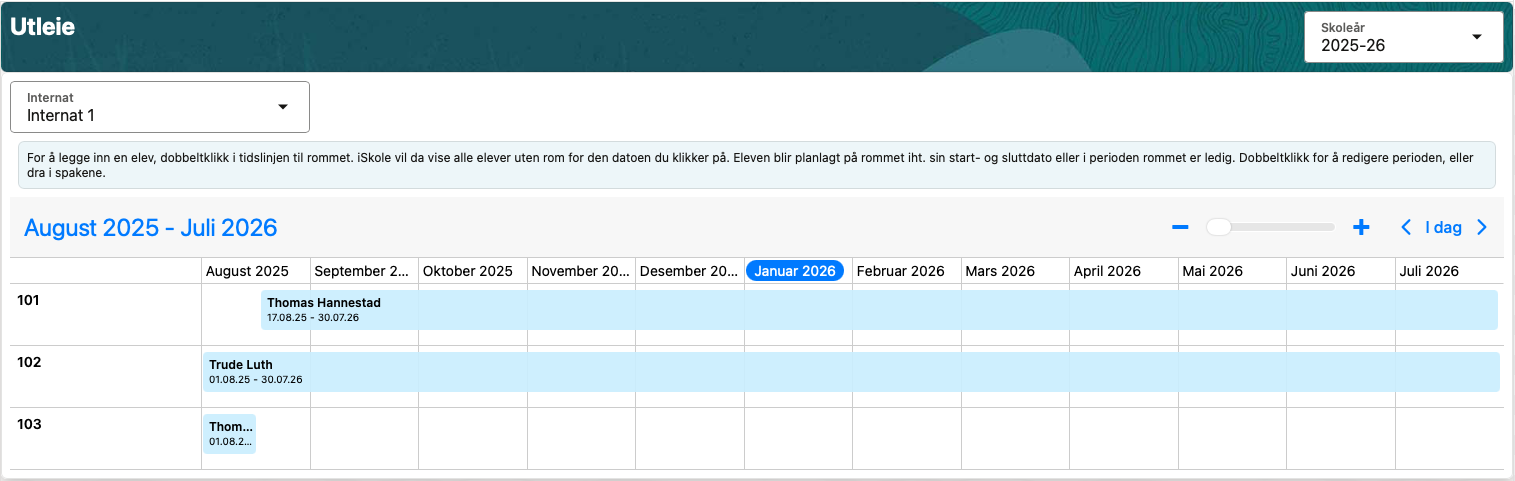The width and height of the screenshot is (1515, 481).
Task: Click the Juli 2026 column header
Action: point(1429,271)
